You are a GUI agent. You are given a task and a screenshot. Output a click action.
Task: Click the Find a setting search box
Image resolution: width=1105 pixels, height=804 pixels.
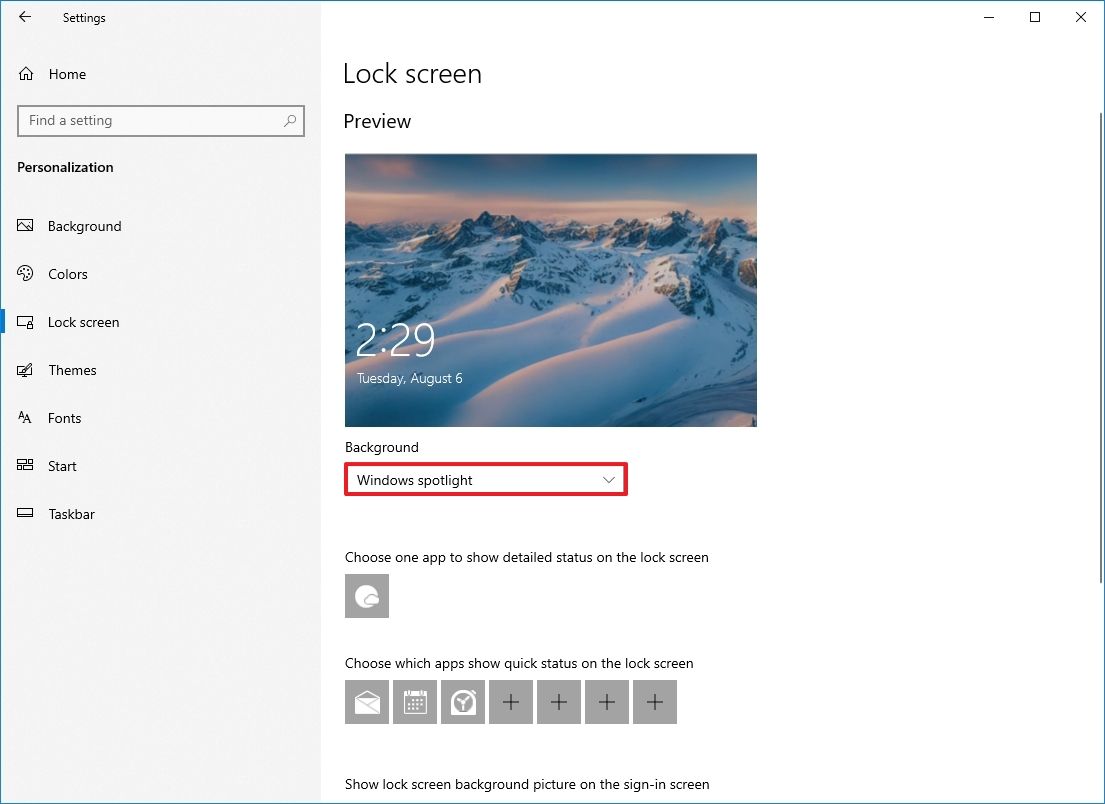(160, 120)
